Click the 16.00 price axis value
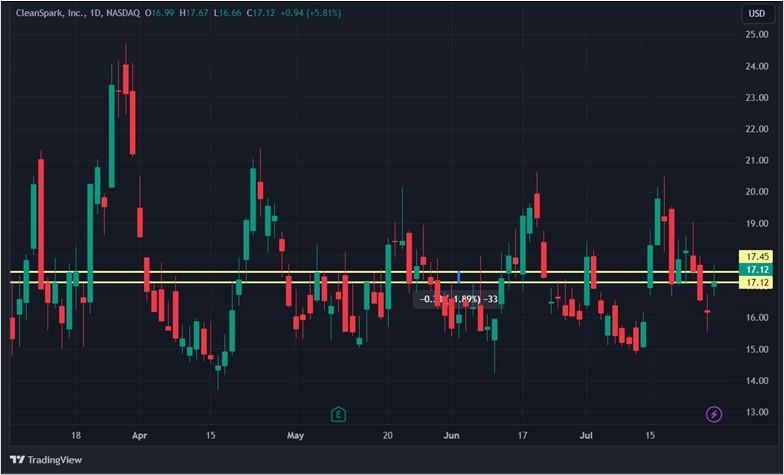This screenshot has width=784, height=475. click(x=756, y=318)
